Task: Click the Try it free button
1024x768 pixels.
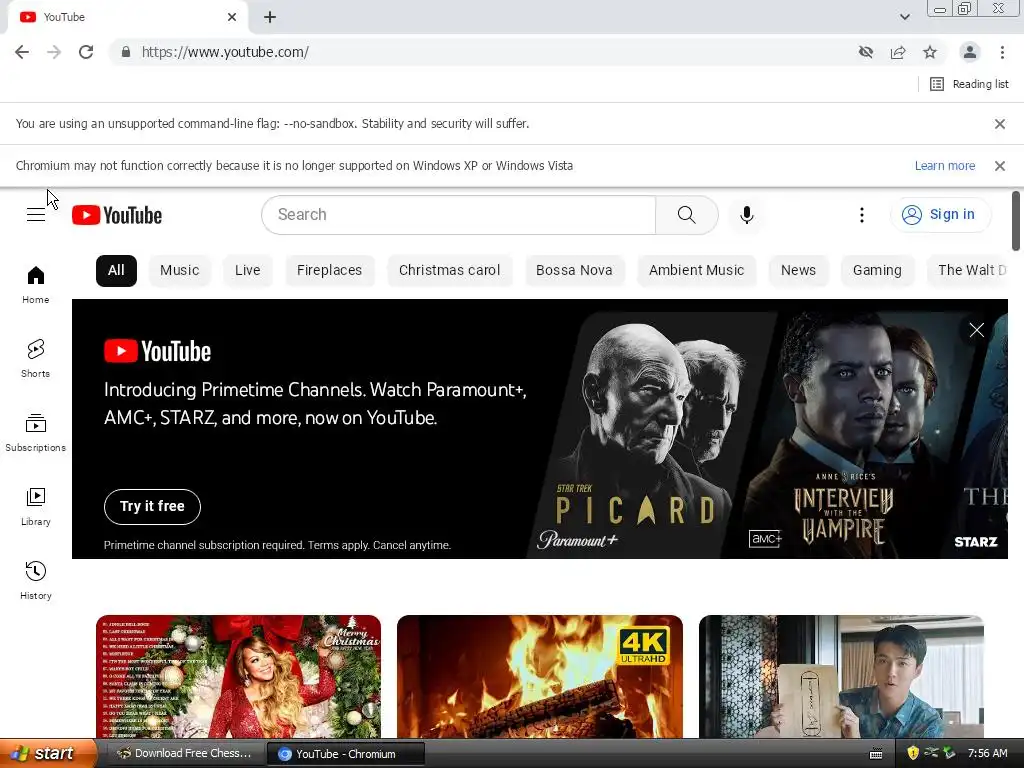Action: pos(152,506)
